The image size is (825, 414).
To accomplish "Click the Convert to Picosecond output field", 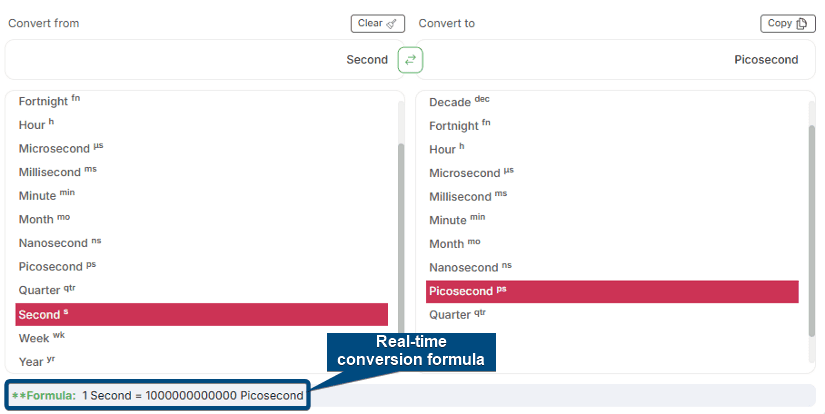I will (620, 60).
